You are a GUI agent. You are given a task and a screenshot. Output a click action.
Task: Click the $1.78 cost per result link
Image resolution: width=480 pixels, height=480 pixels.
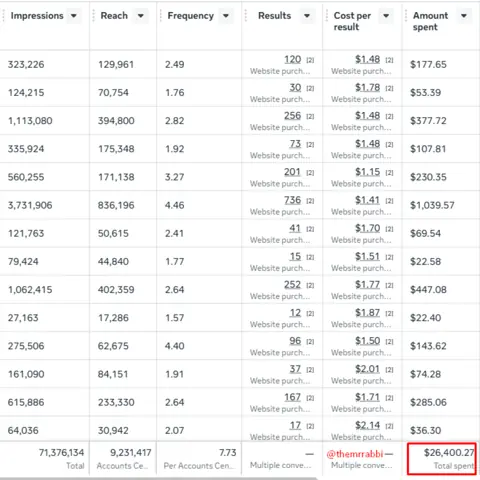(368, 88)
